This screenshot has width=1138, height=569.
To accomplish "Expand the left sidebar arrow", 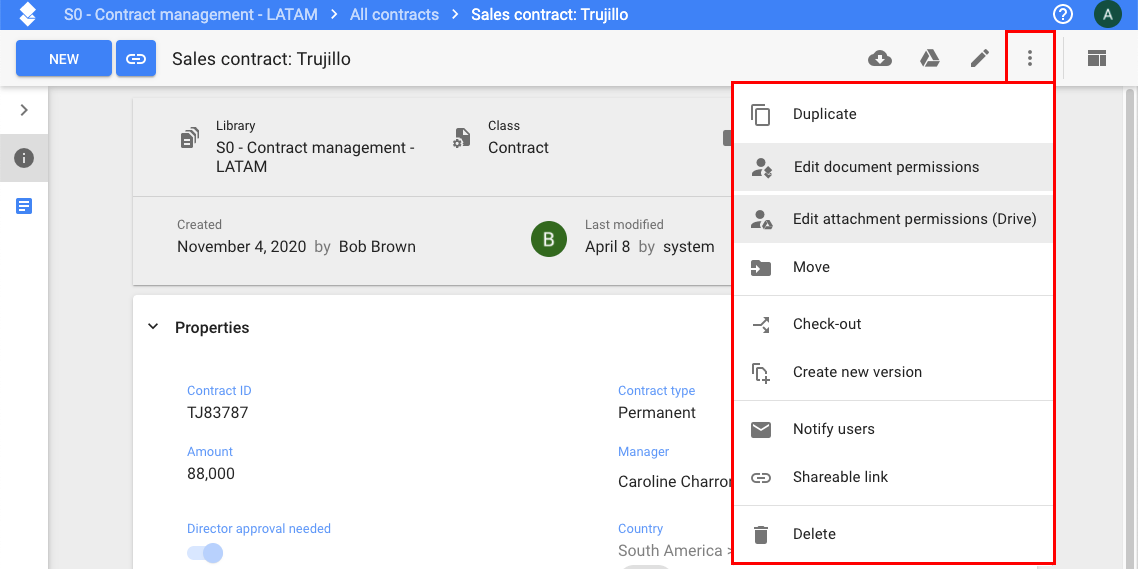I will point(24,110).
